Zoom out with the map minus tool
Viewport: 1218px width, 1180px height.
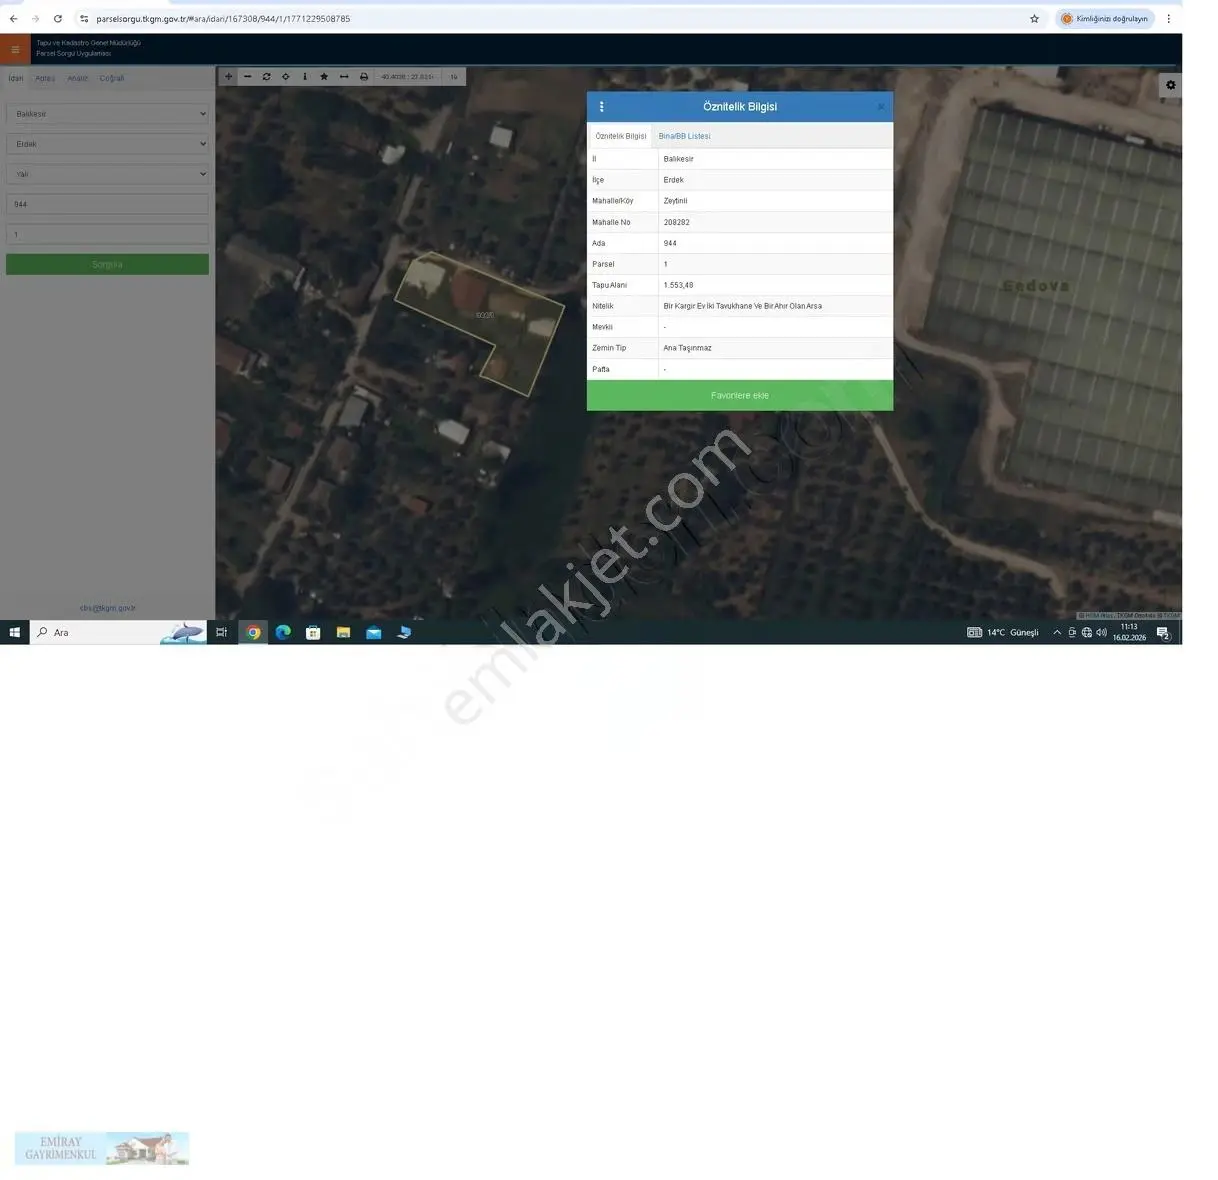pyautogui.click(x=247, y=77)
